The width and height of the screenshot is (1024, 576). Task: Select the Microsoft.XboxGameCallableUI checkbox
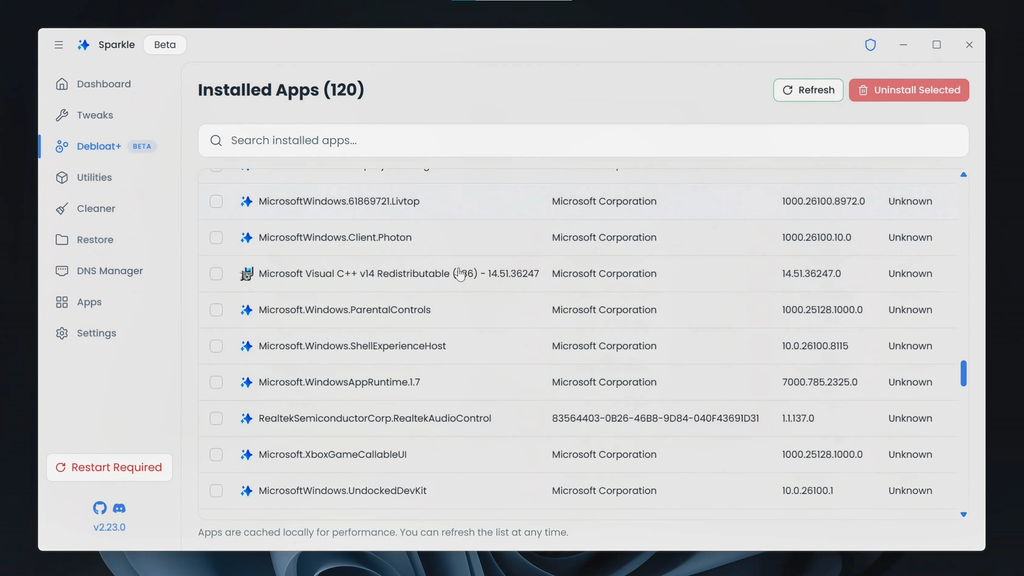pyautogui.click(x=216, y=455)
